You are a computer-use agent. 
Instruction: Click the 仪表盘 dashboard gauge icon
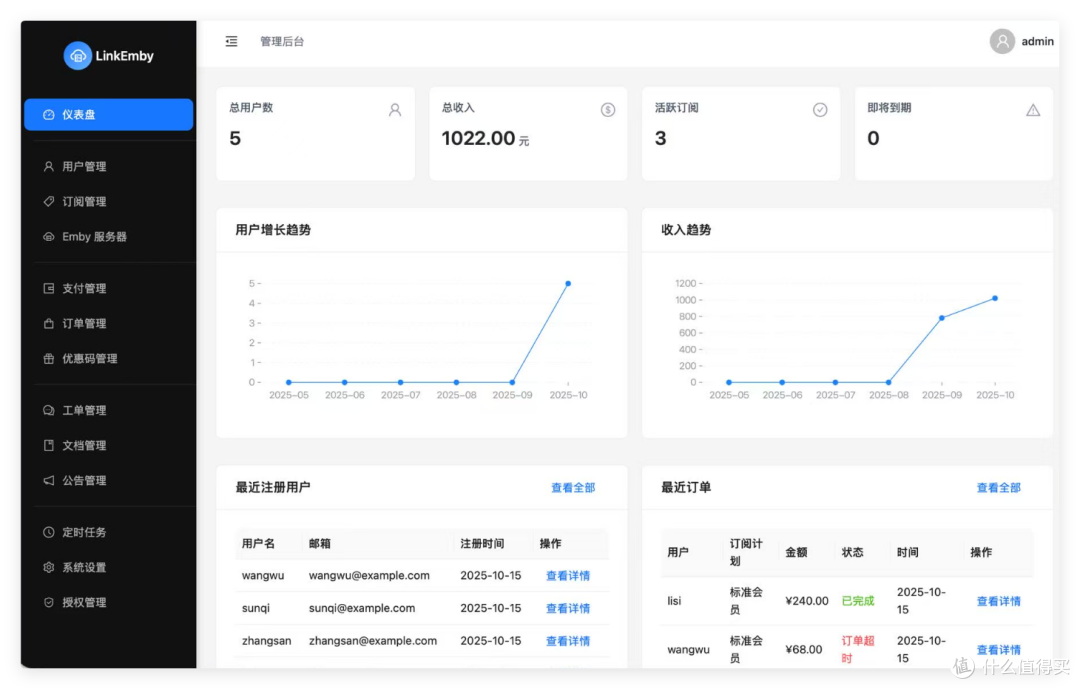point(48,114)
